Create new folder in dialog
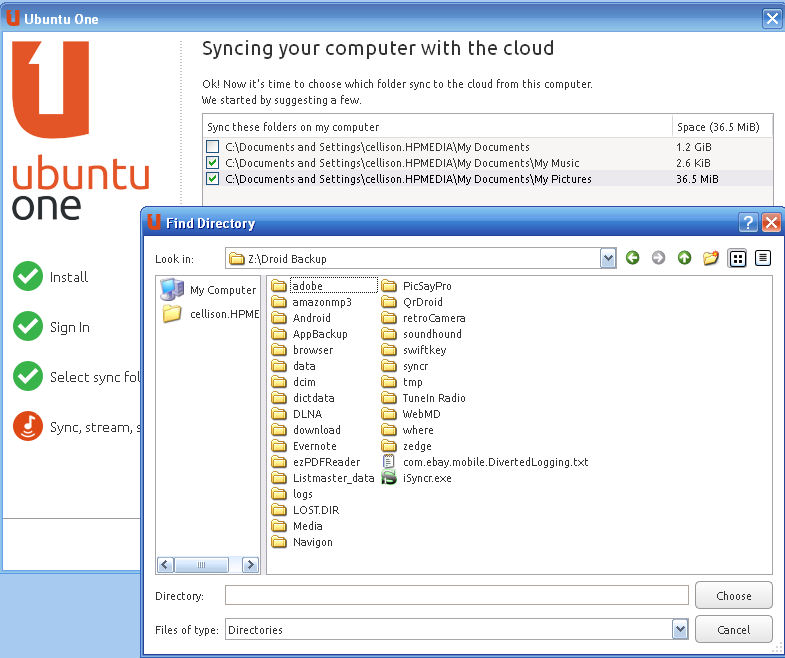Screen dimensions: 785x658 [x=710, y=258]
